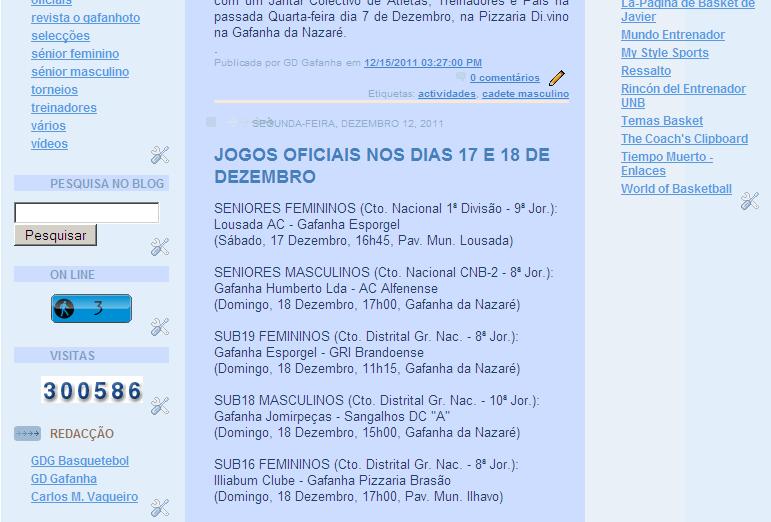This screenshot has width=771, height=522.
Task: Open the cadete masculino tag link
Action: pyautogui.click(x=526, y=94)
